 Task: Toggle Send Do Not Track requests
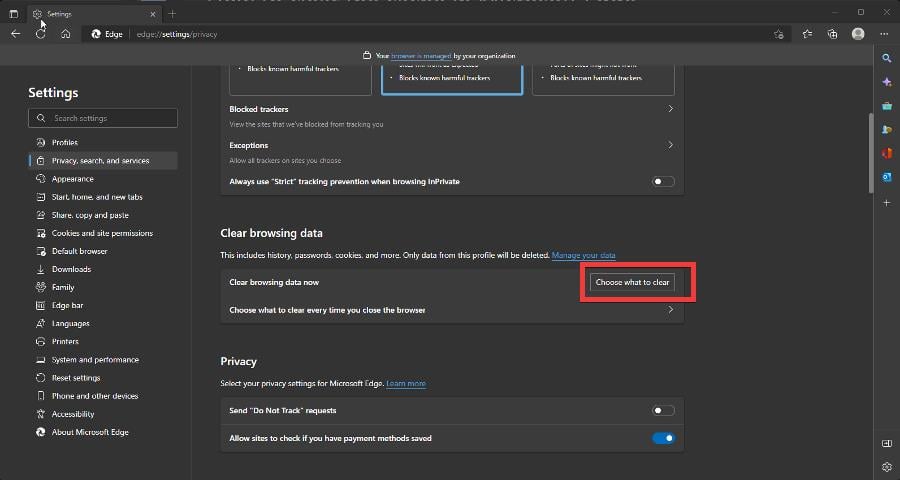click(663, 411)
